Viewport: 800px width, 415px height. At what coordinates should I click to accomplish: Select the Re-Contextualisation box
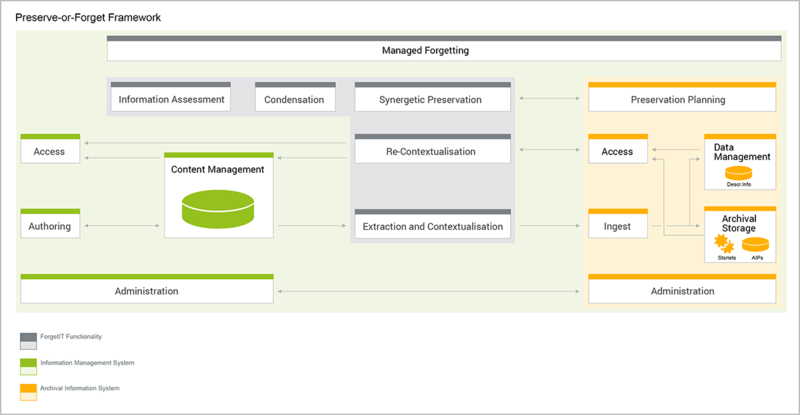coord(433,149)
